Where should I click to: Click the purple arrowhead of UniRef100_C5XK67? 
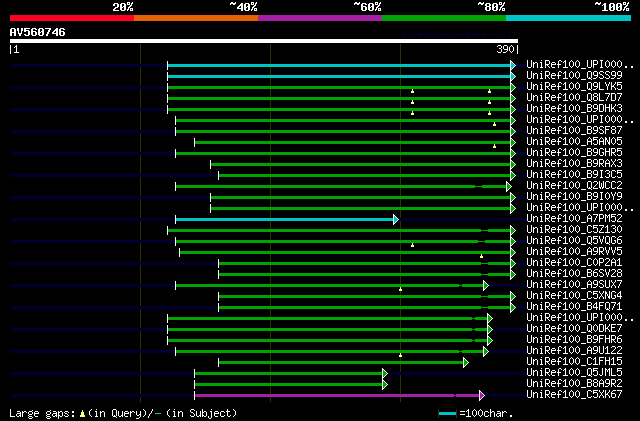(482, 395)
